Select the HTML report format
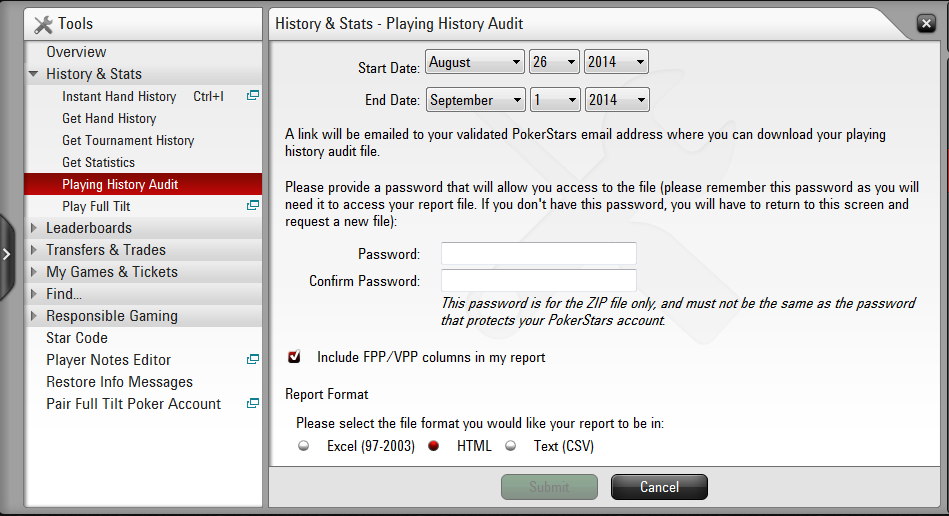 tap(434, 446)
